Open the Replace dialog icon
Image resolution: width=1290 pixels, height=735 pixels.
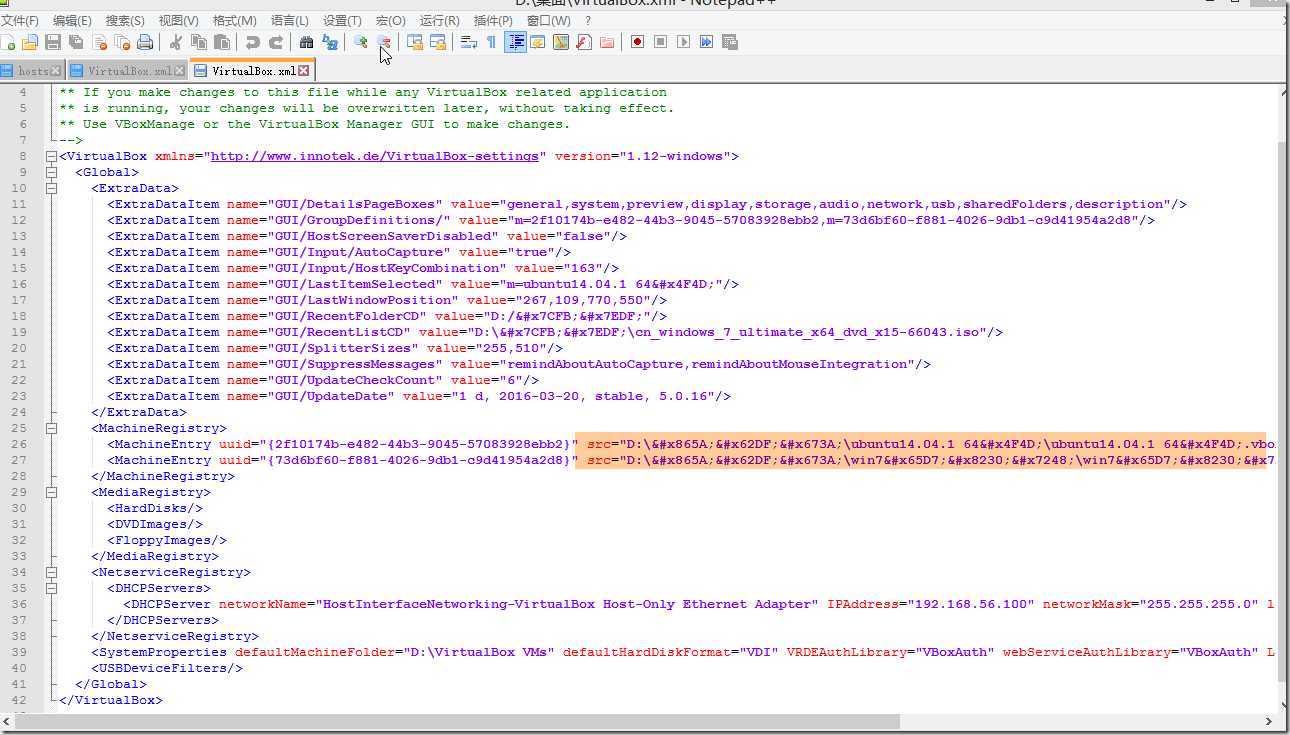pos(329,42)
